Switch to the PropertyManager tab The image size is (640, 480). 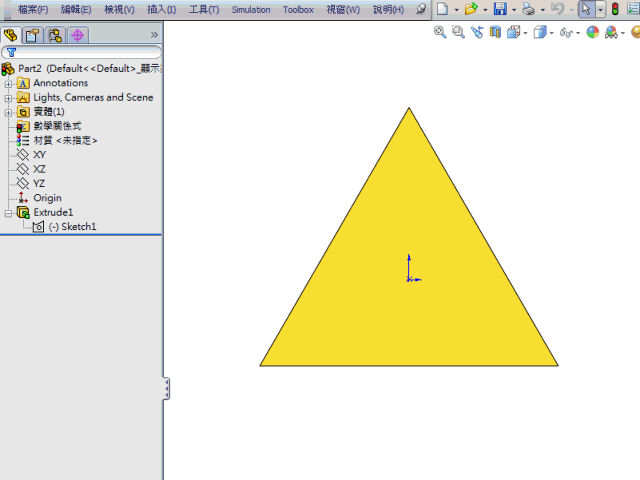pyautogui.click(x=32, y=35)
